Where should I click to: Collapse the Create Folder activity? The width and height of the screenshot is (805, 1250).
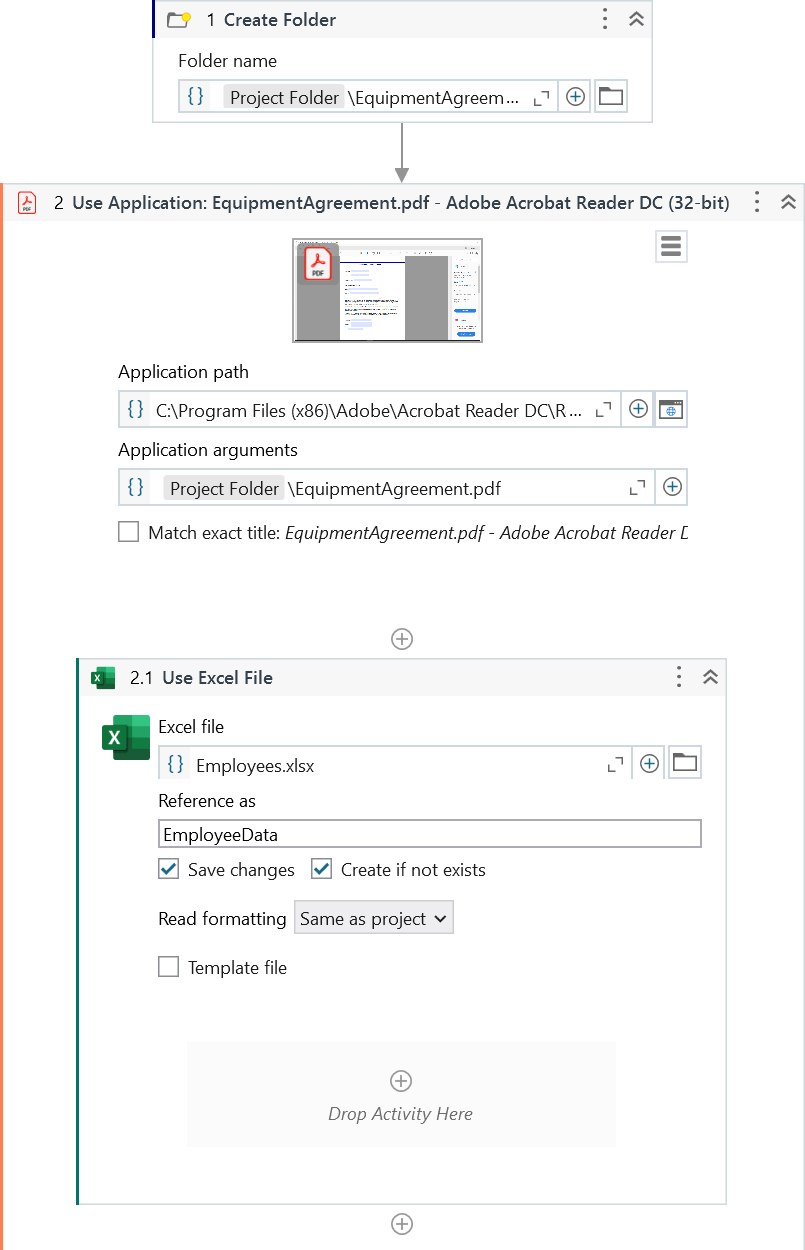coord(637,18)
